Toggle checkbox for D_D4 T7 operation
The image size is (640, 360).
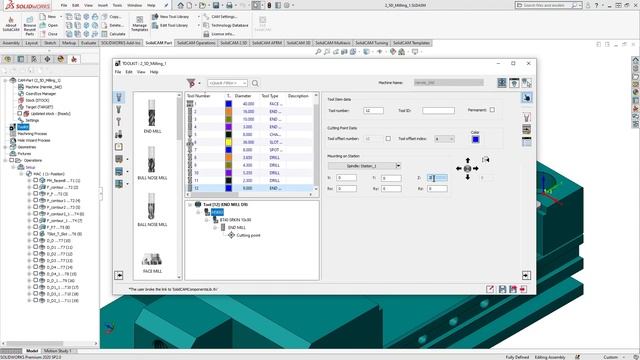[x=36, y=267]
